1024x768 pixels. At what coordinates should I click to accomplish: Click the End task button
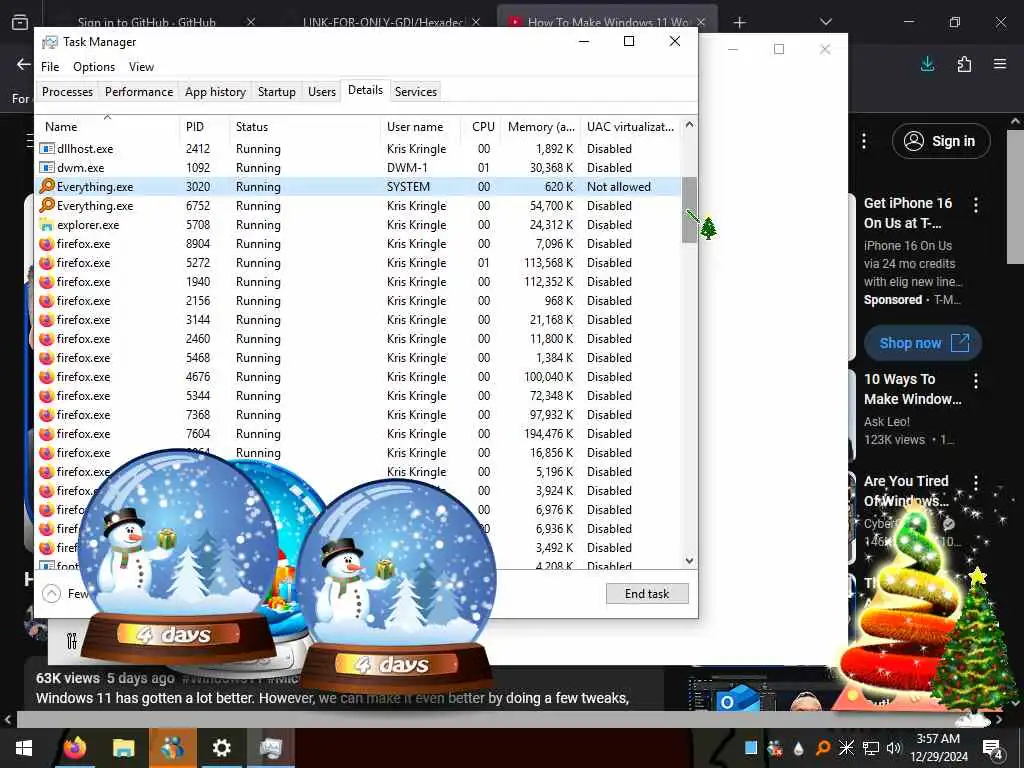[647, 593]
